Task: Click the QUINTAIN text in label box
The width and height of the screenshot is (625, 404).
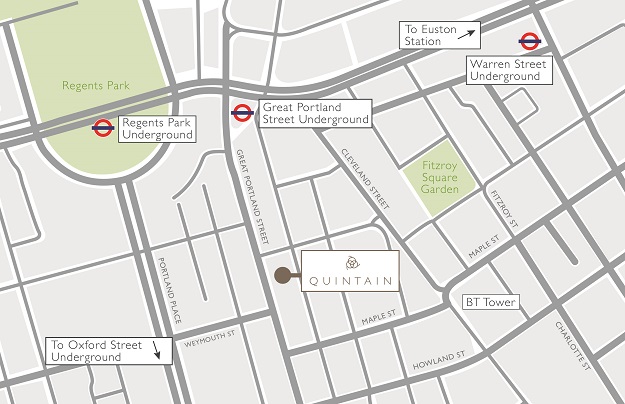Action: click(351, 281)
